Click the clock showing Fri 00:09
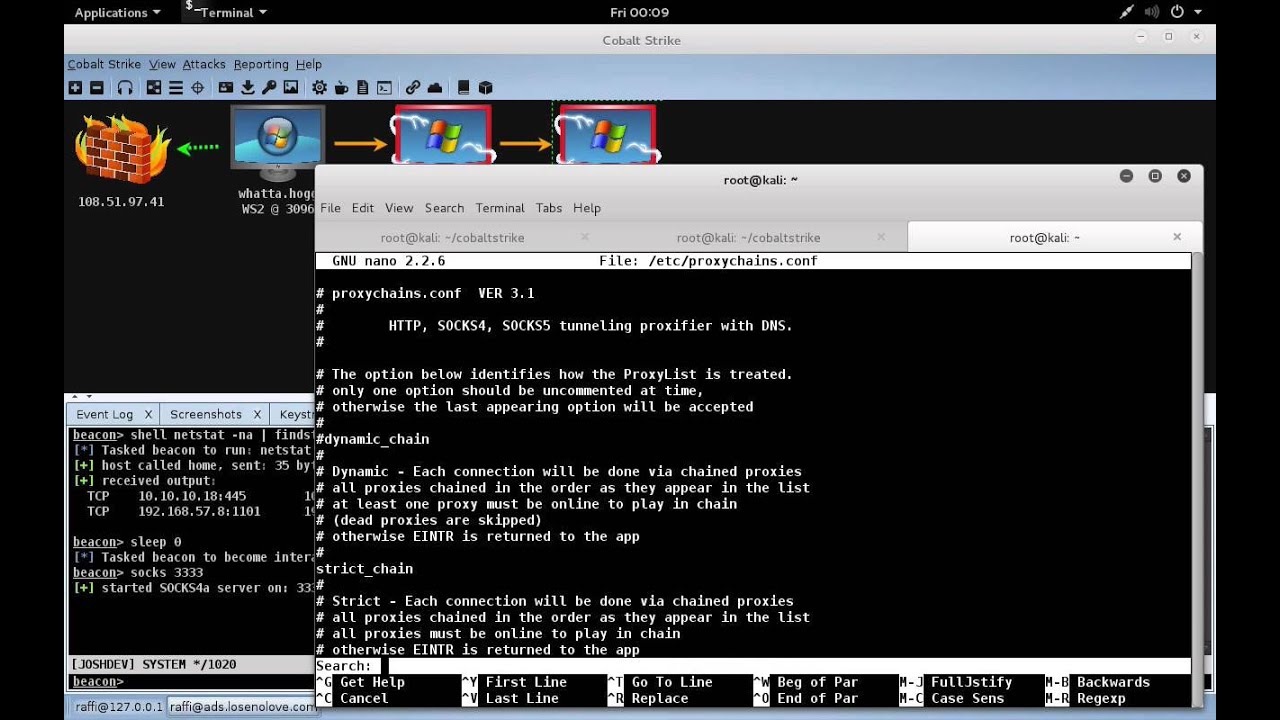The width and height of the screenshot is (1280, 720). [x=639, y=12]
